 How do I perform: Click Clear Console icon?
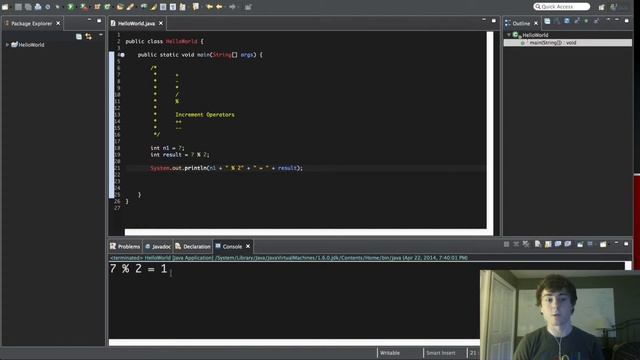[x=538, y=244]
